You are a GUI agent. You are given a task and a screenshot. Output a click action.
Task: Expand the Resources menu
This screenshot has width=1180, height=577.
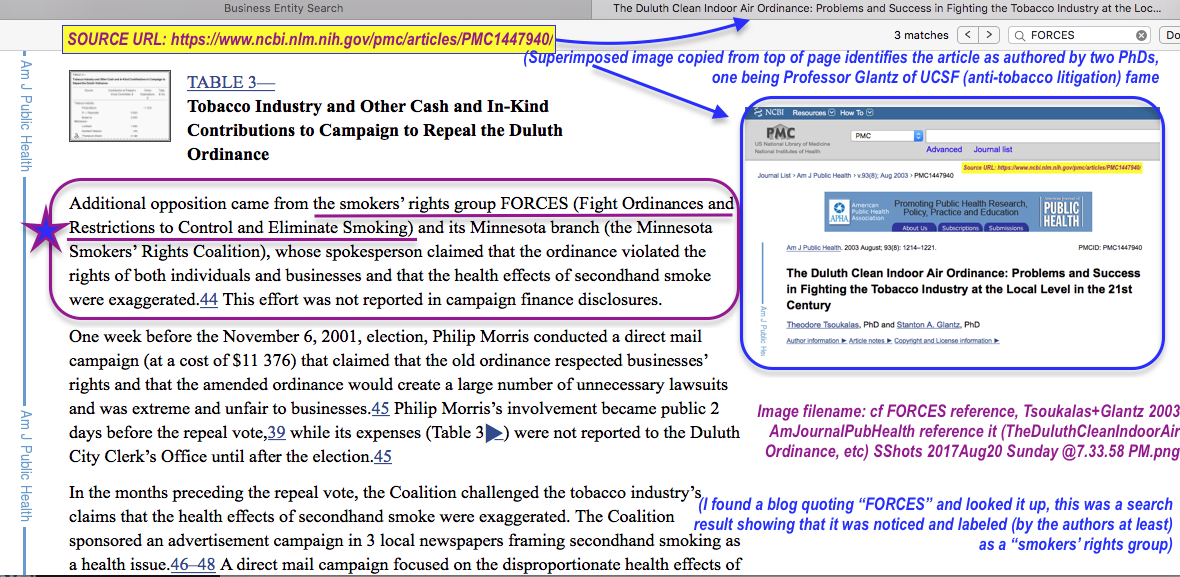pos(814,113)
